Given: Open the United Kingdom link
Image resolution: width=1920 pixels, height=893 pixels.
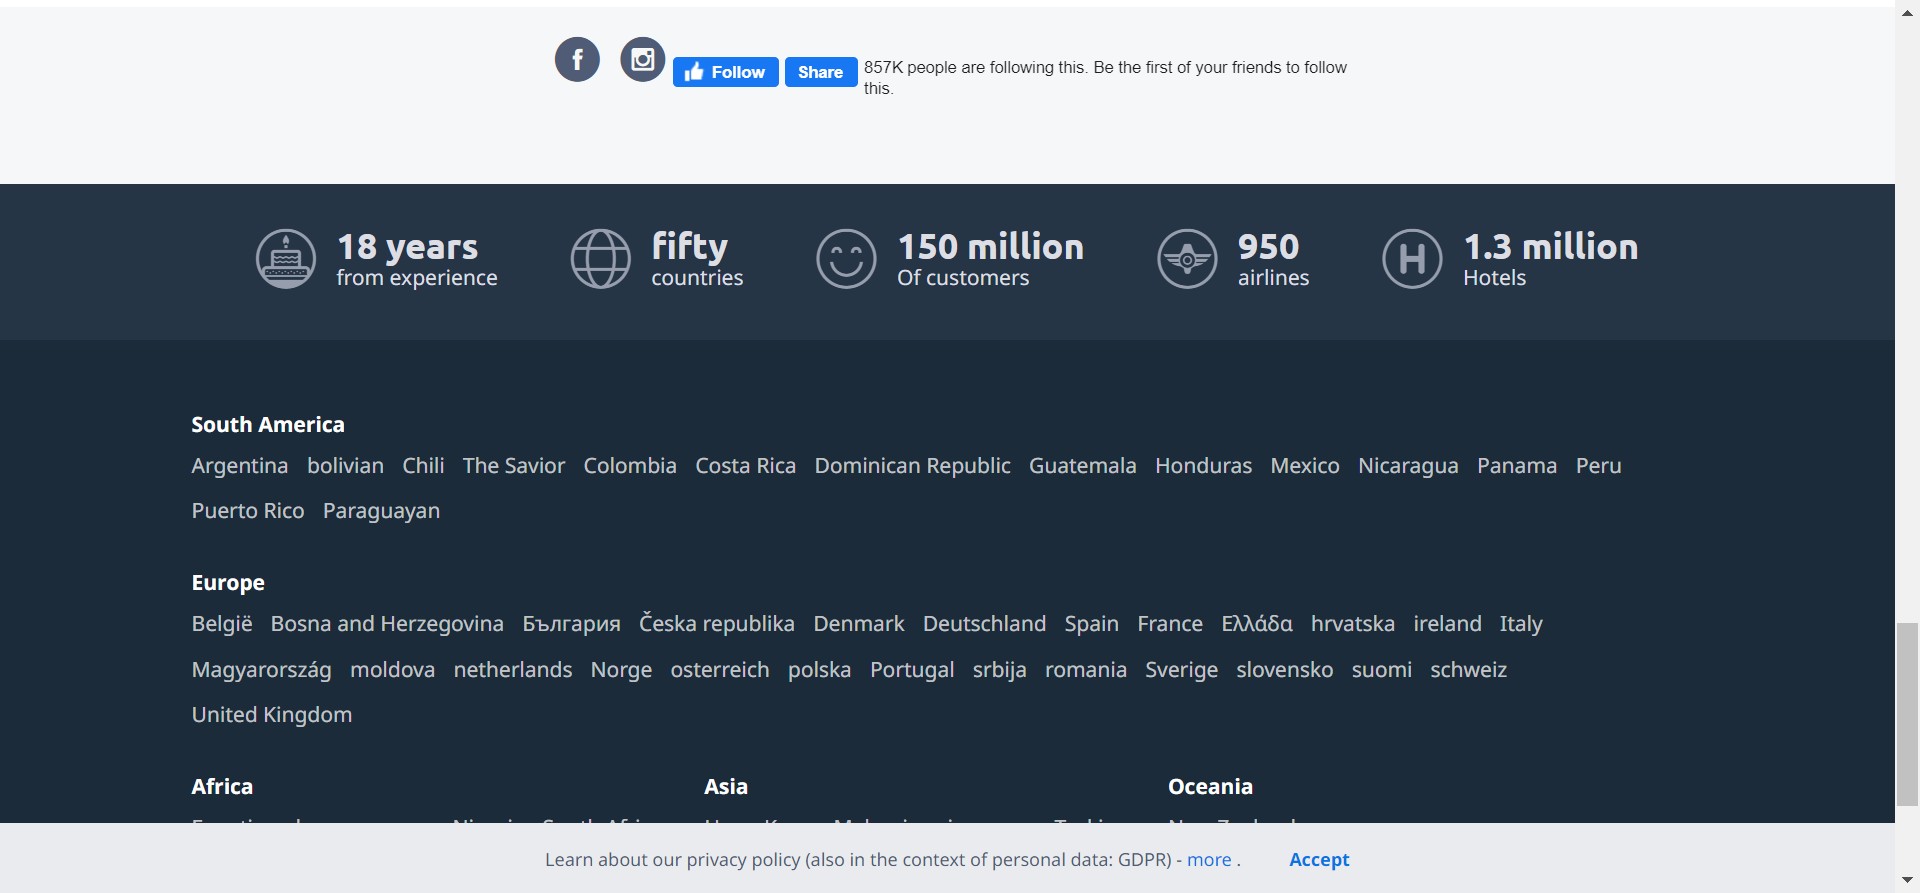Looking at the screenshot, I should 272,715.
